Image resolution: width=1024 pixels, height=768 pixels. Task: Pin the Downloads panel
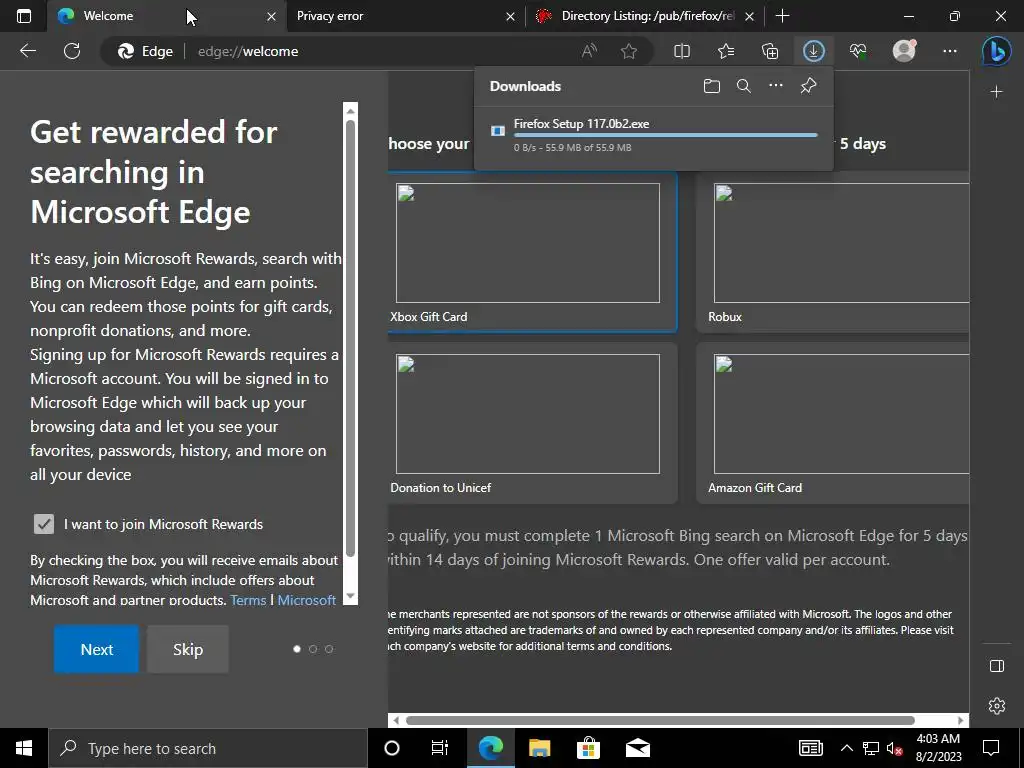click(x=808, y=86)
